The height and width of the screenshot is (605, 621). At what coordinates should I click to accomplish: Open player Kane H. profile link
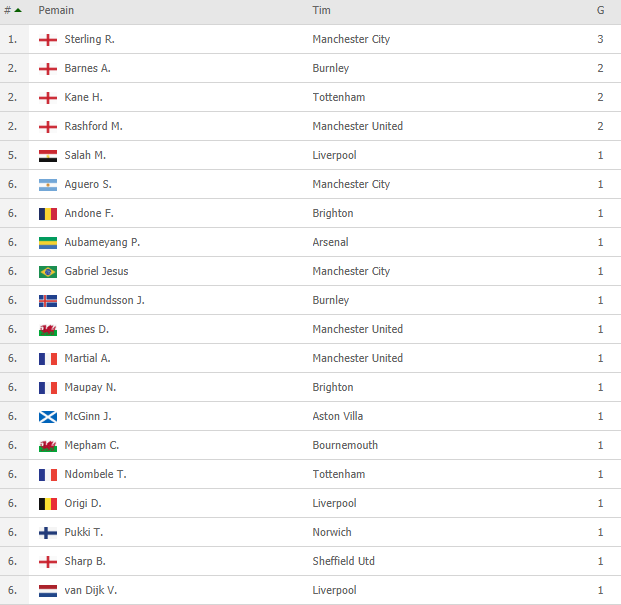(83, 97)
